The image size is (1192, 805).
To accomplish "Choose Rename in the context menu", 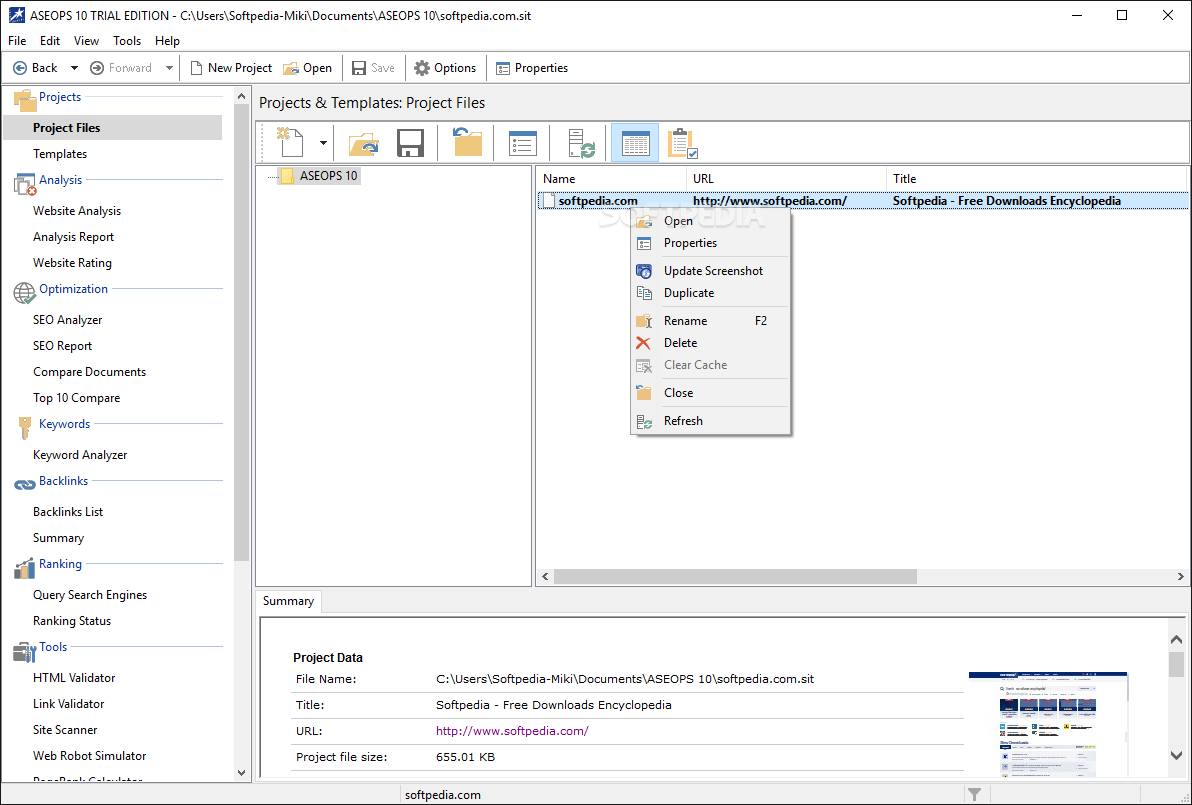I will pos(711,321).
